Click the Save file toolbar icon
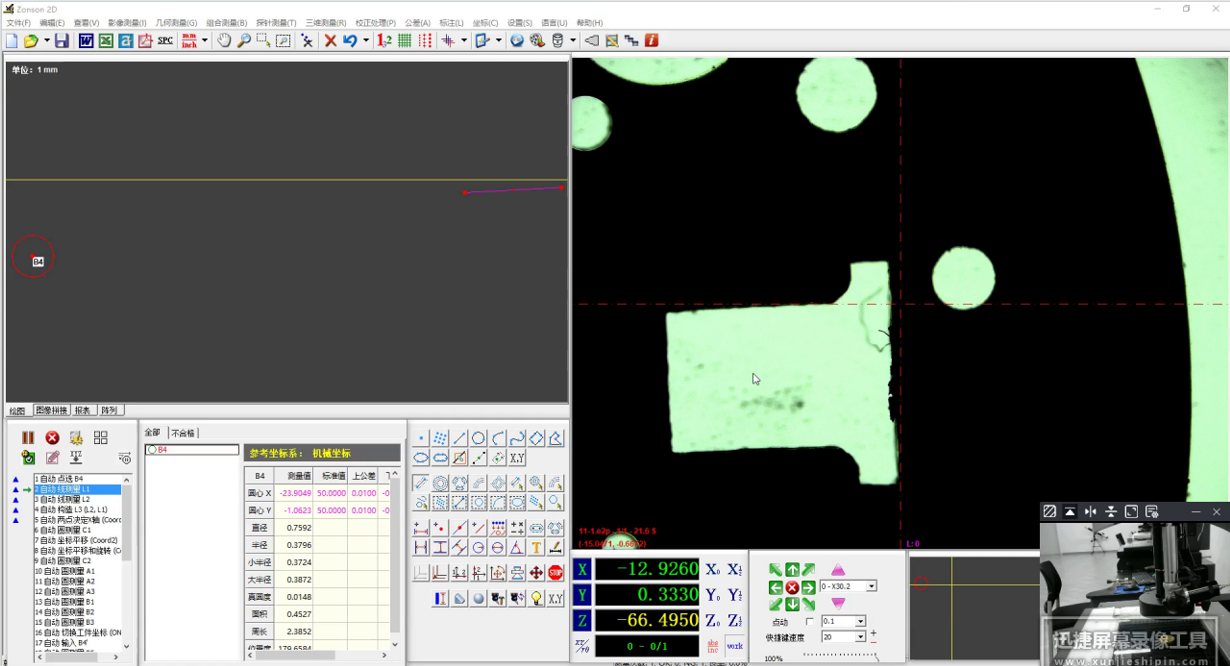 [62, 41]
